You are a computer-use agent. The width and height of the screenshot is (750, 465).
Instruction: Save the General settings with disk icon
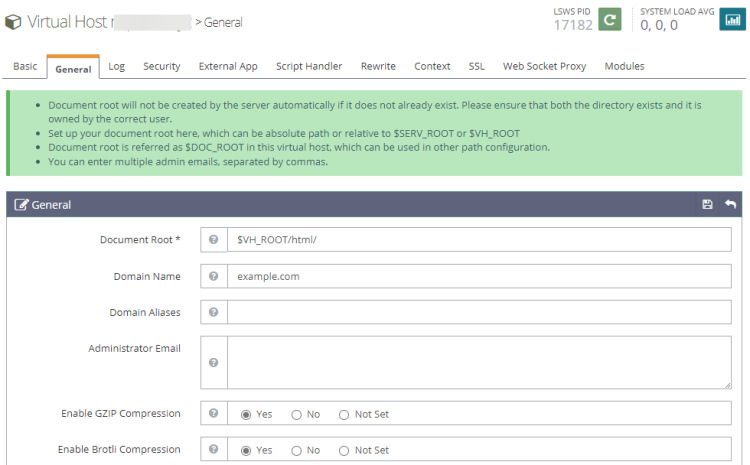click(x=707, y=204)
